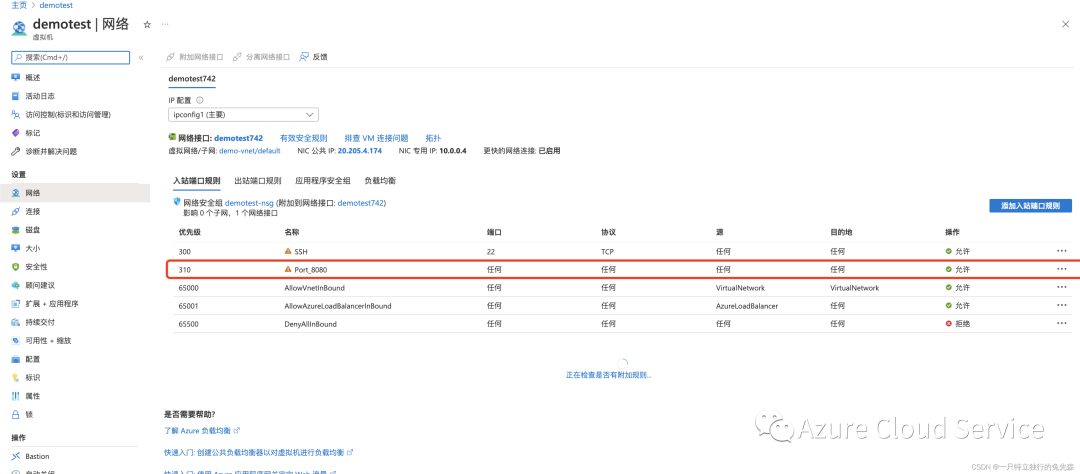Sort by 优先级 column header

click(189, 232)
